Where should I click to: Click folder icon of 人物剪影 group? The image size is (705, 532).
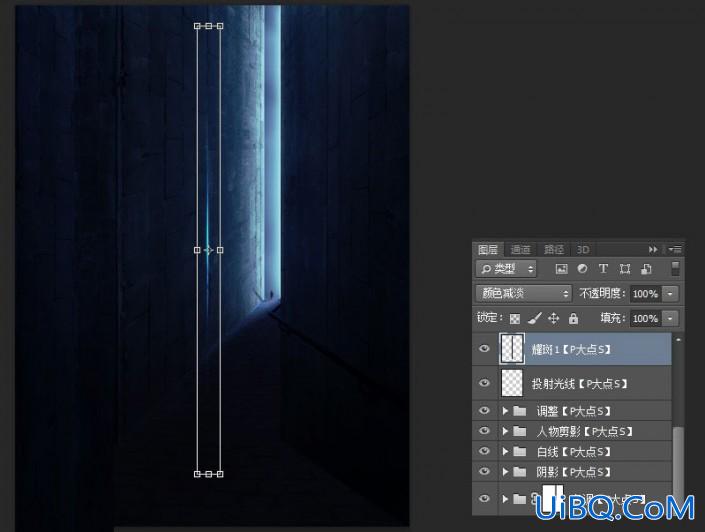tap(520, 431)
